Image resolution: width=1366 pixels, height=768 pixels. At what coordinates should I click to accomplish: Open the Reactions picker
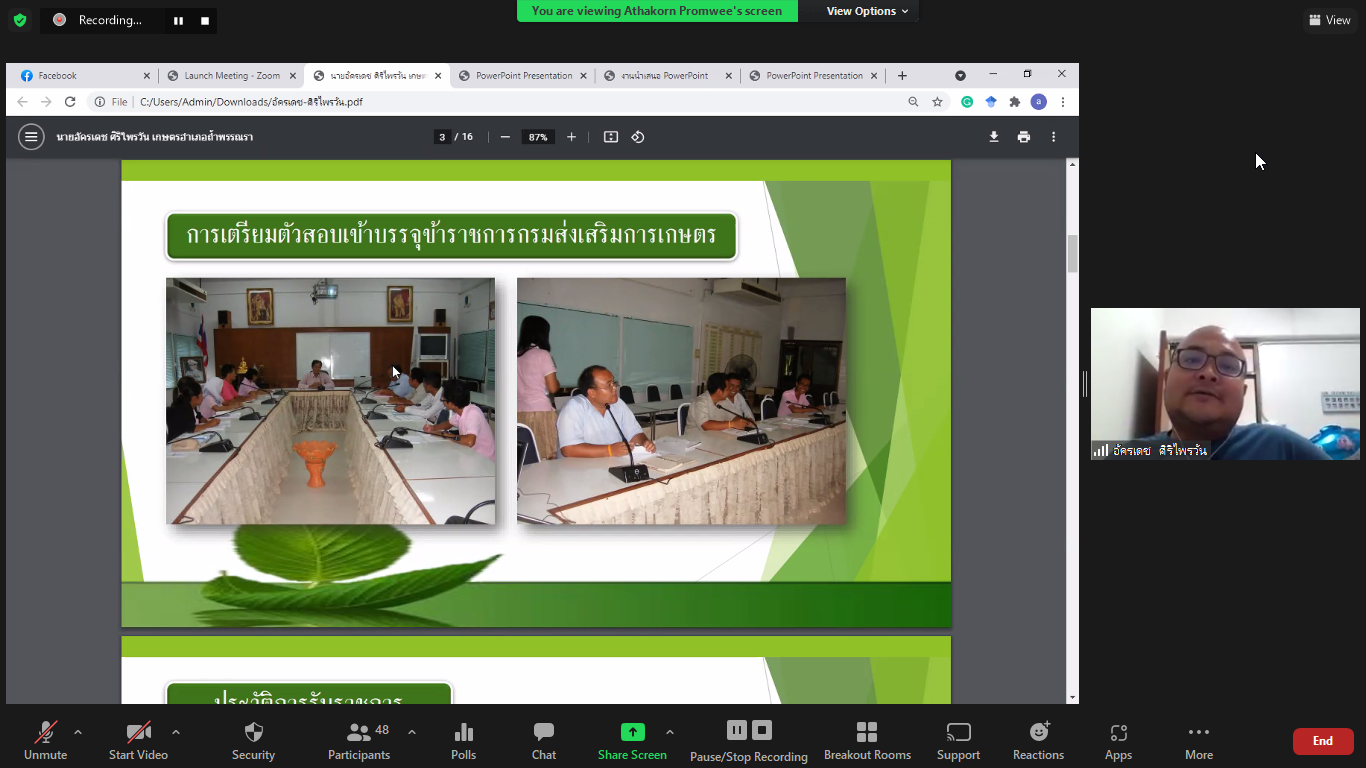[1038, 740]
